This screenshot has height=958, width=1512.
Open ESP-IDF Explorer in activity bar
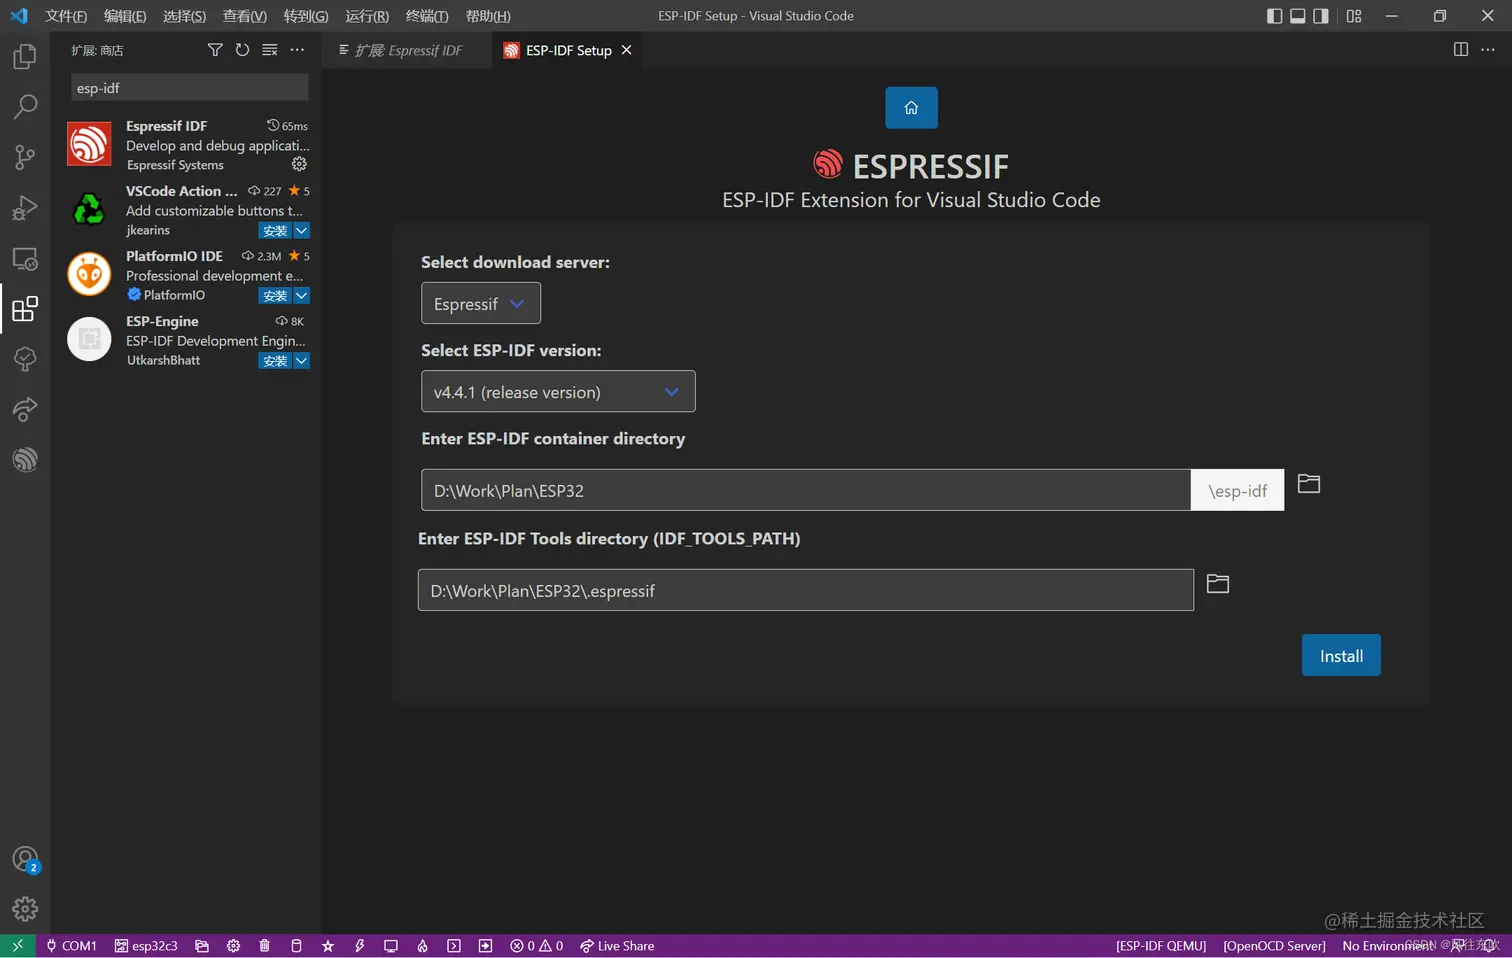25,459
